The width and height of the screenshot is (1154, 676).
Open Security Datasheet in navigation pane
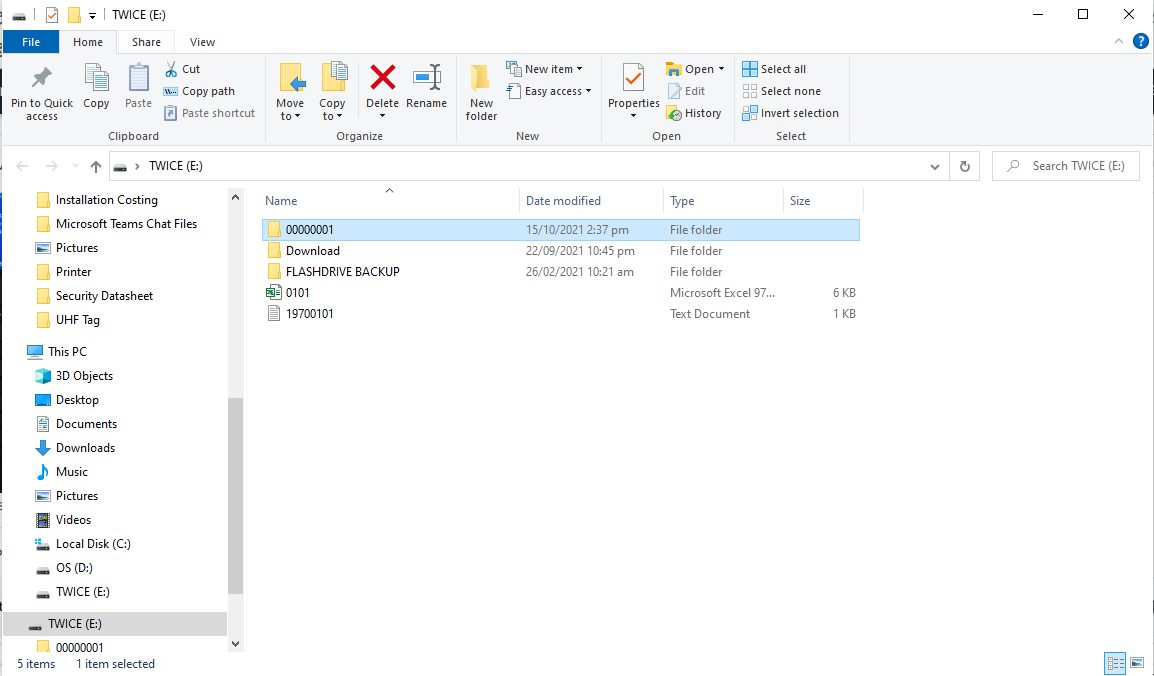pyautogui.click(x=105, y=296)
